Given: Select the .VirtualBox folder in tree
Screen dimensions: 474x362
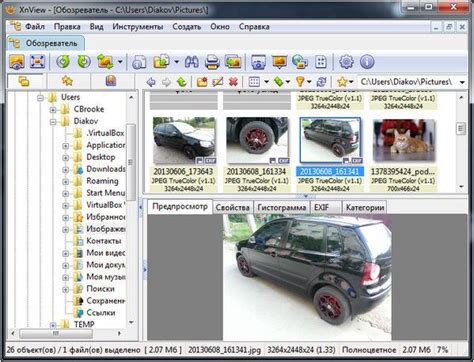Looking at the screenshot, I should pos(105,133).
